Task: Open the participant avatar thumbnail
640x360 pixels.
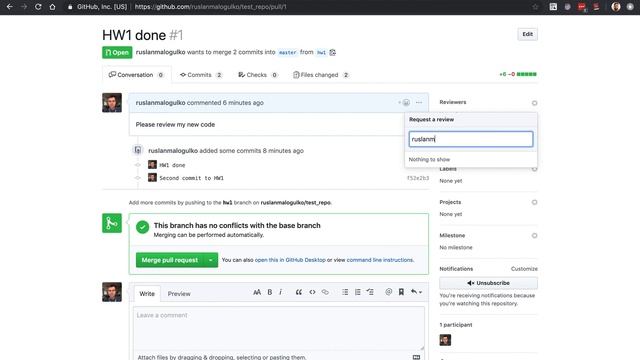Action: 445,340
